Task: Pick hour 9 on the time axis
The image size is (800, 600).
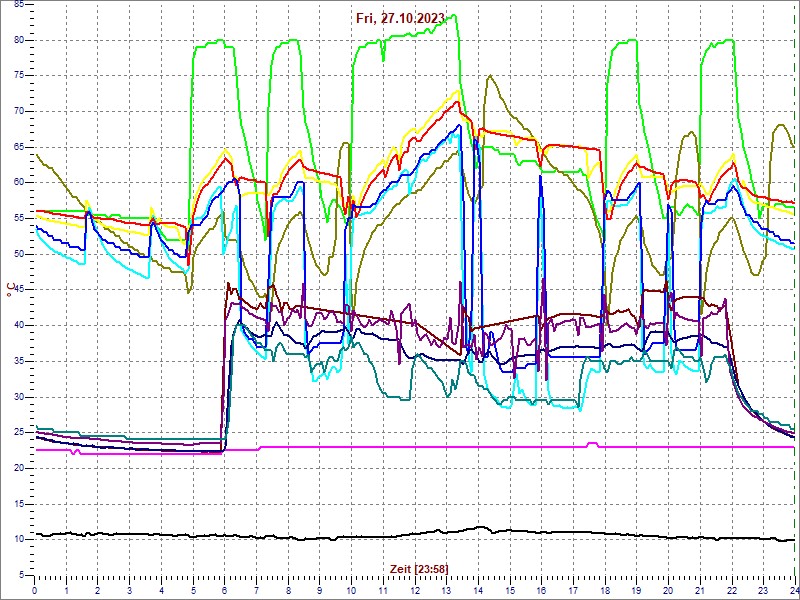Action: (x=320, y=590)
